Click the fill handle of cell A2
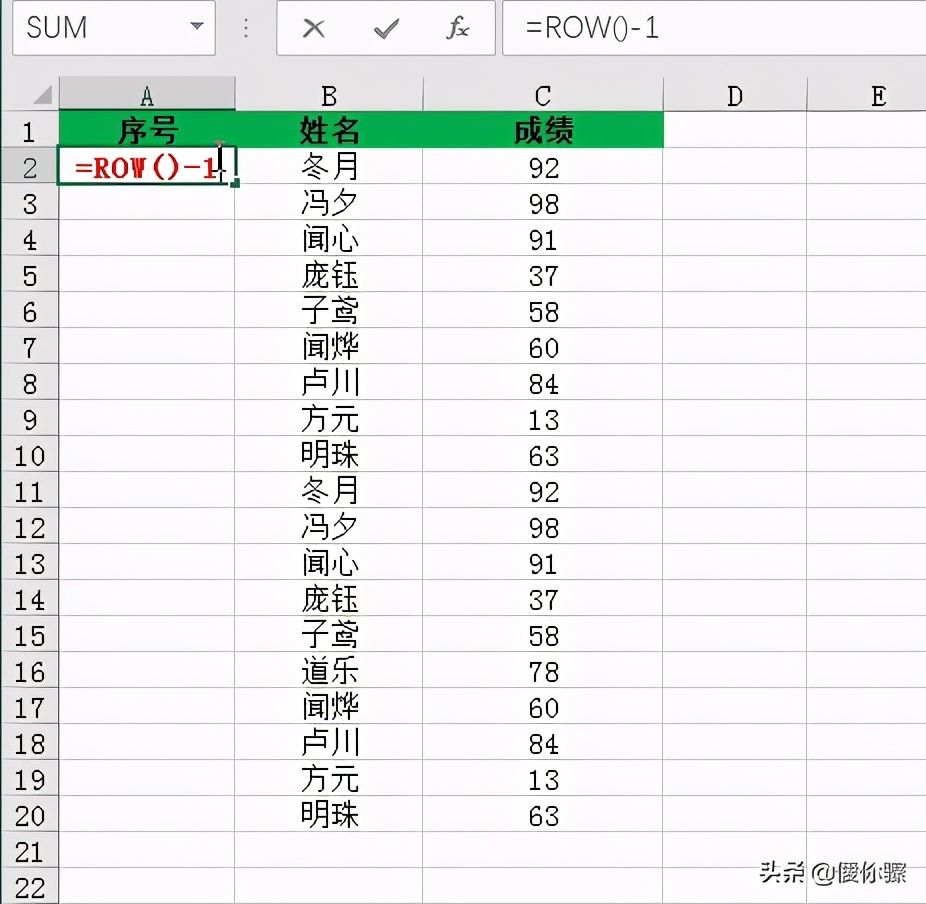The width and height of the screenshot is (926, 904). (235, 184)
